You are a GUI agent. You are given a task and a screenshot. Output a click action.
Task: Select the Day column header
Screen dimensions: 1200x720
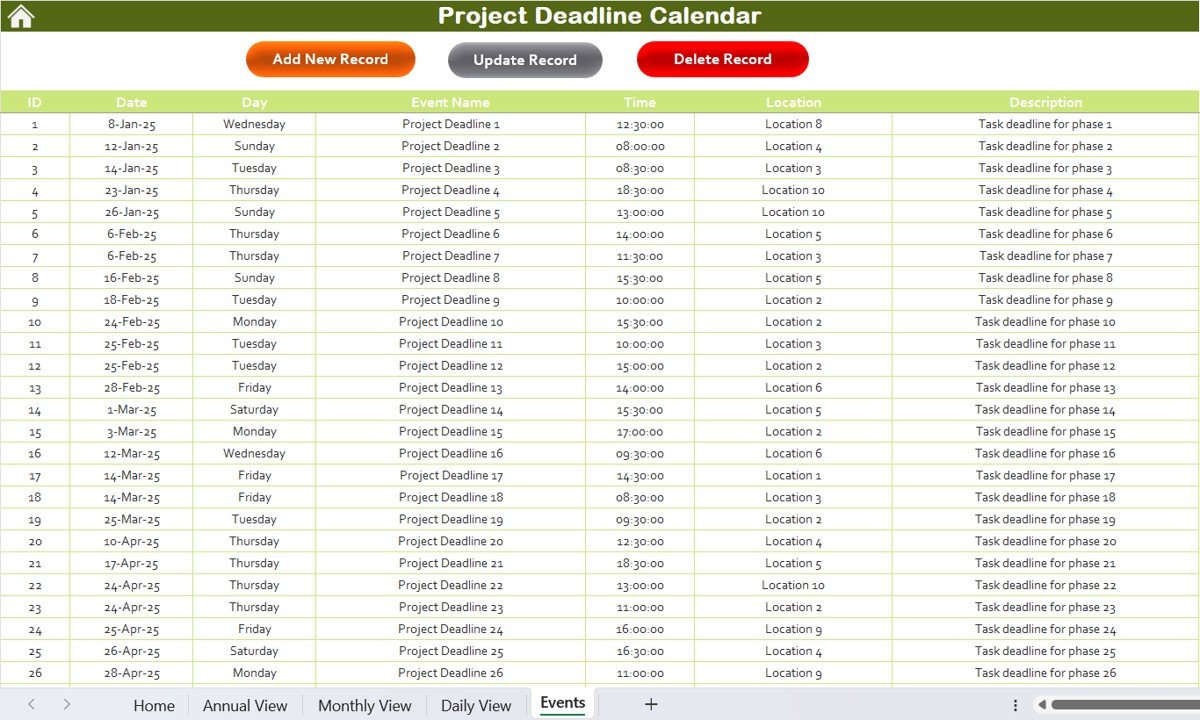(254, 102)
